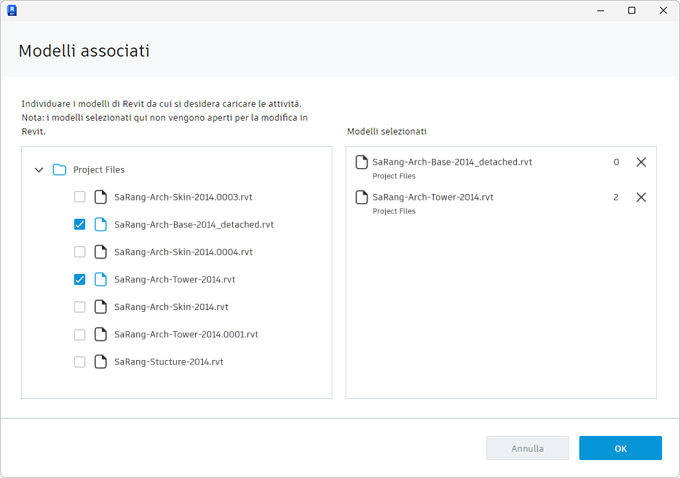Enable checkbox for SaRang-Arch-Skin-2014.0003.rvt

point(80,197)
